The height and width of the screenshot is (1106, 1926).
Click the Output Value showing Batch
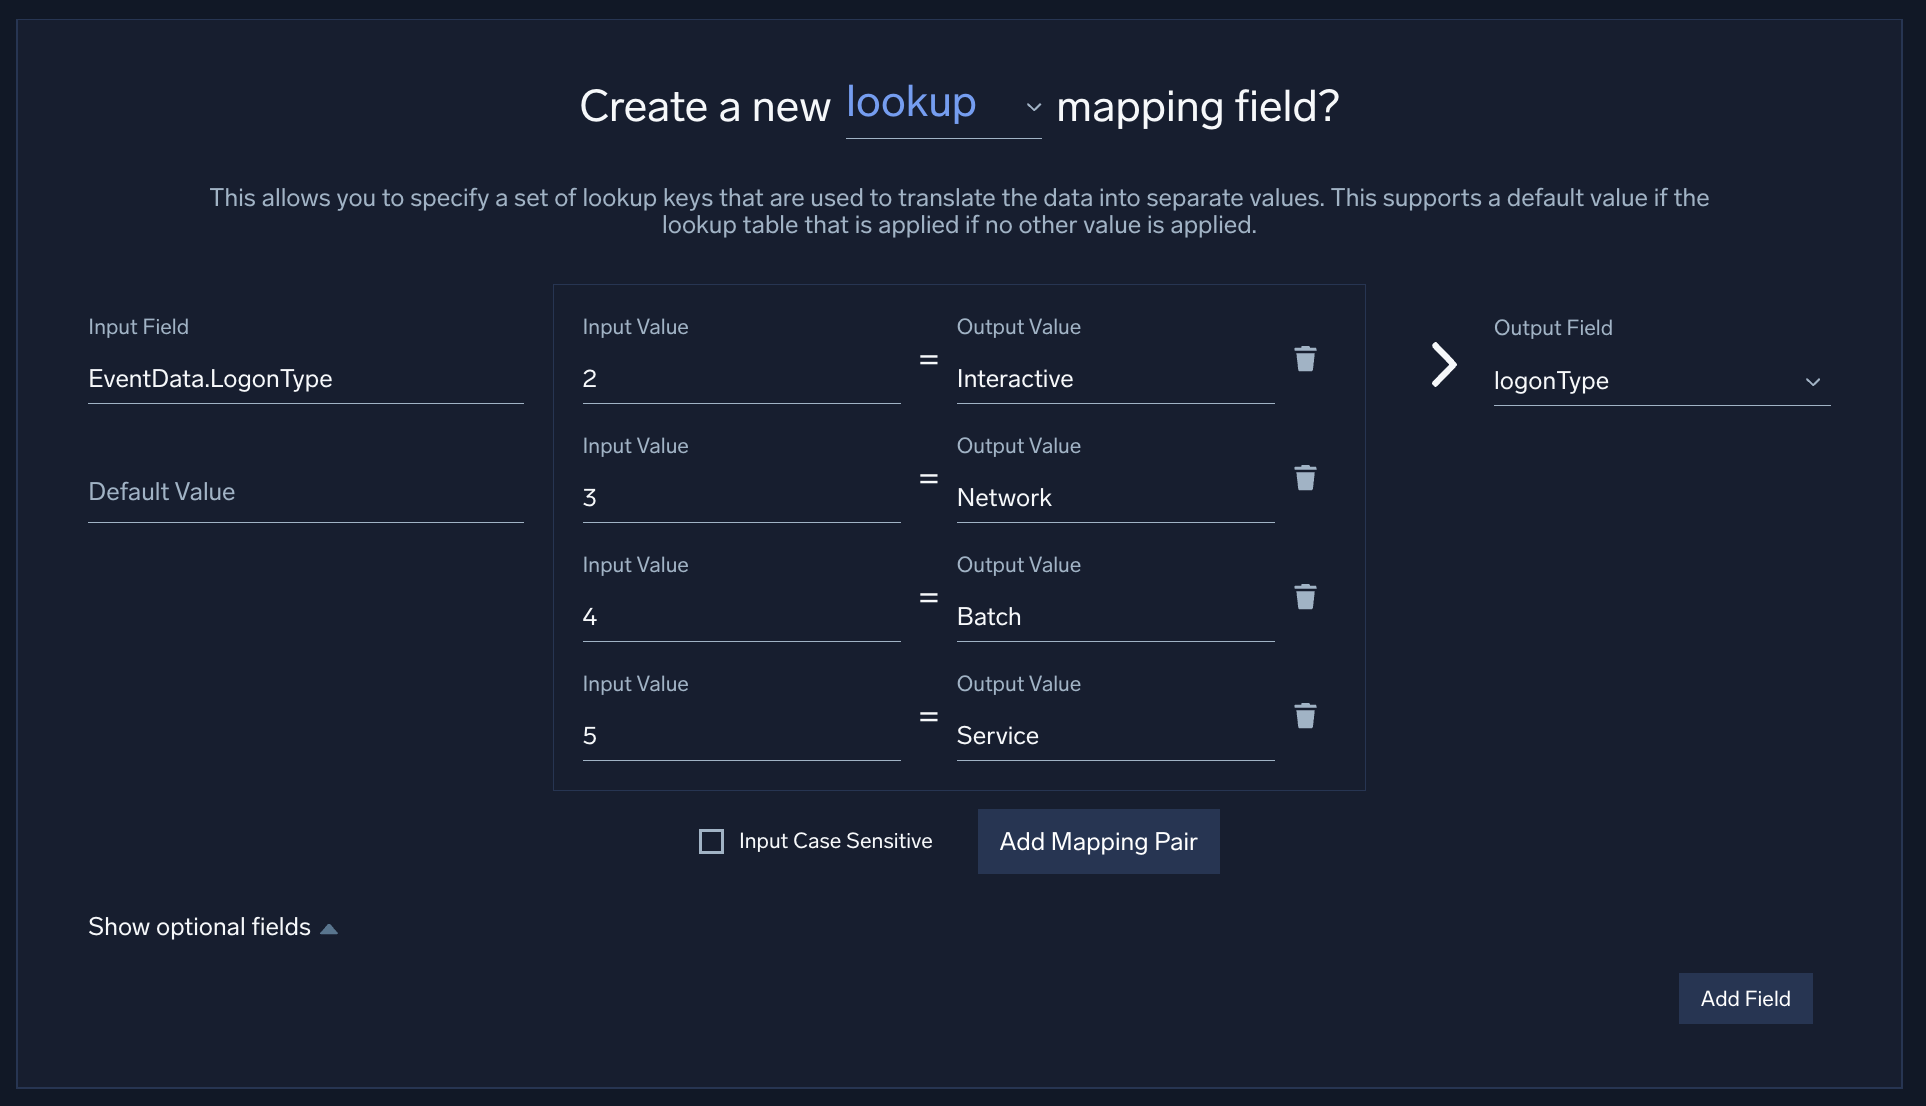[1114, 616]
